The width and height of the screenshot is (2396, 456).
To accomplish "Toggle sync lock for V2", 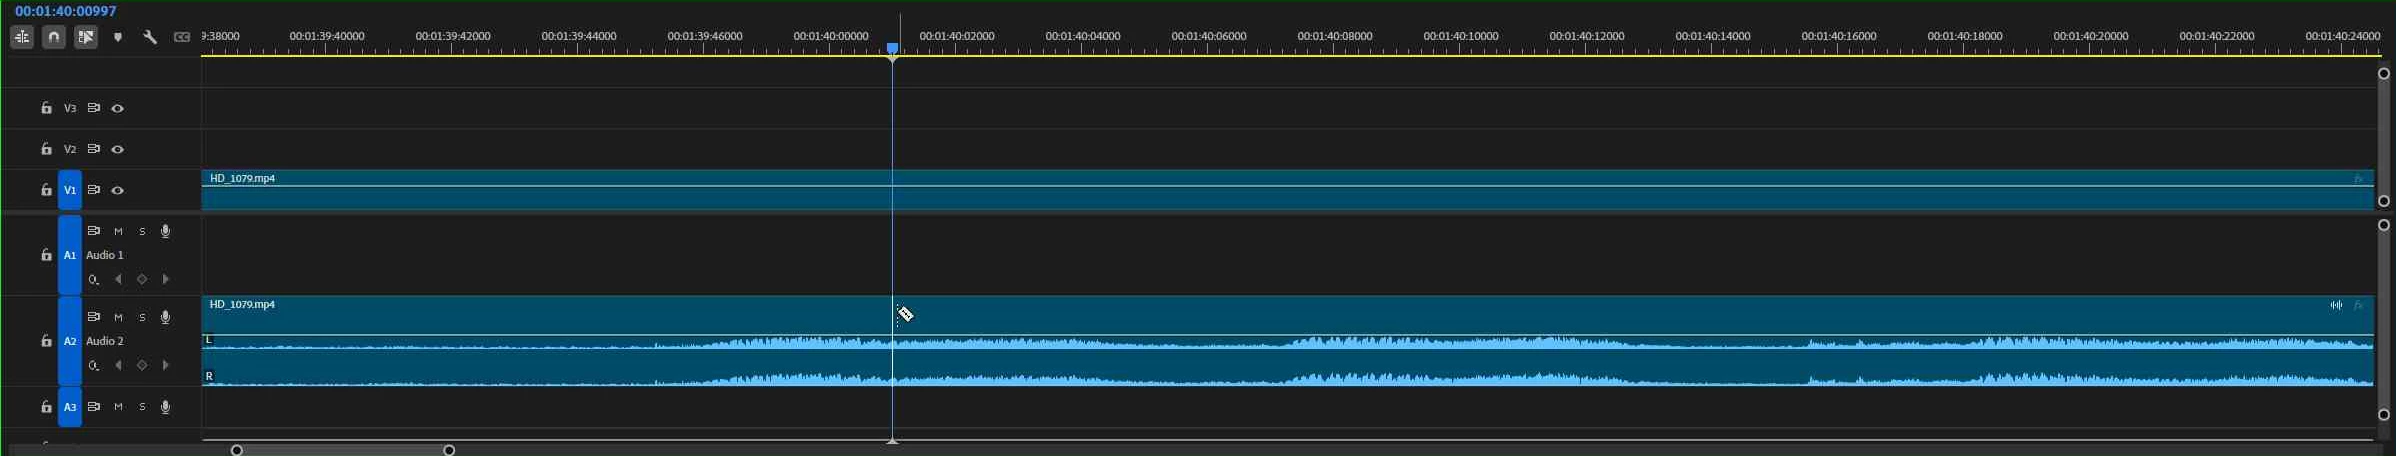I will [x=94, y=149].
